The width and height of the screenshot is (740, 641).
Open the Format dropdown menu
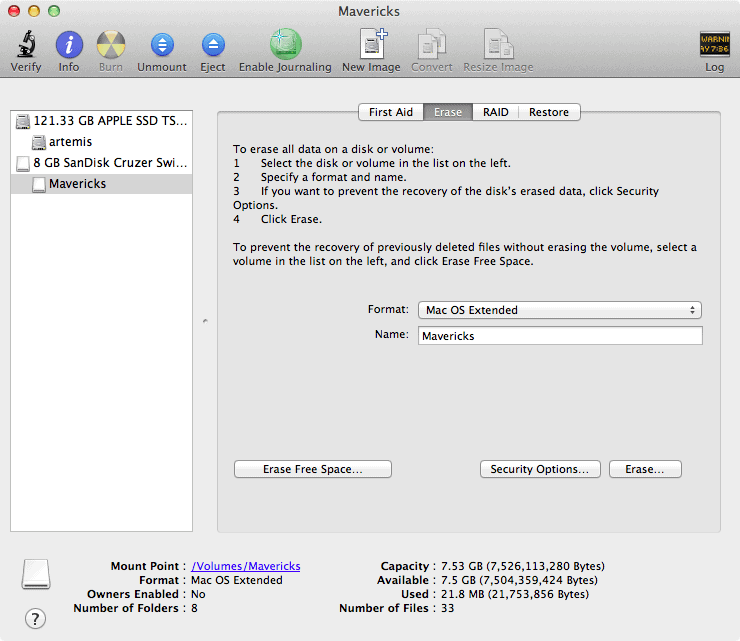click(559, 310)
